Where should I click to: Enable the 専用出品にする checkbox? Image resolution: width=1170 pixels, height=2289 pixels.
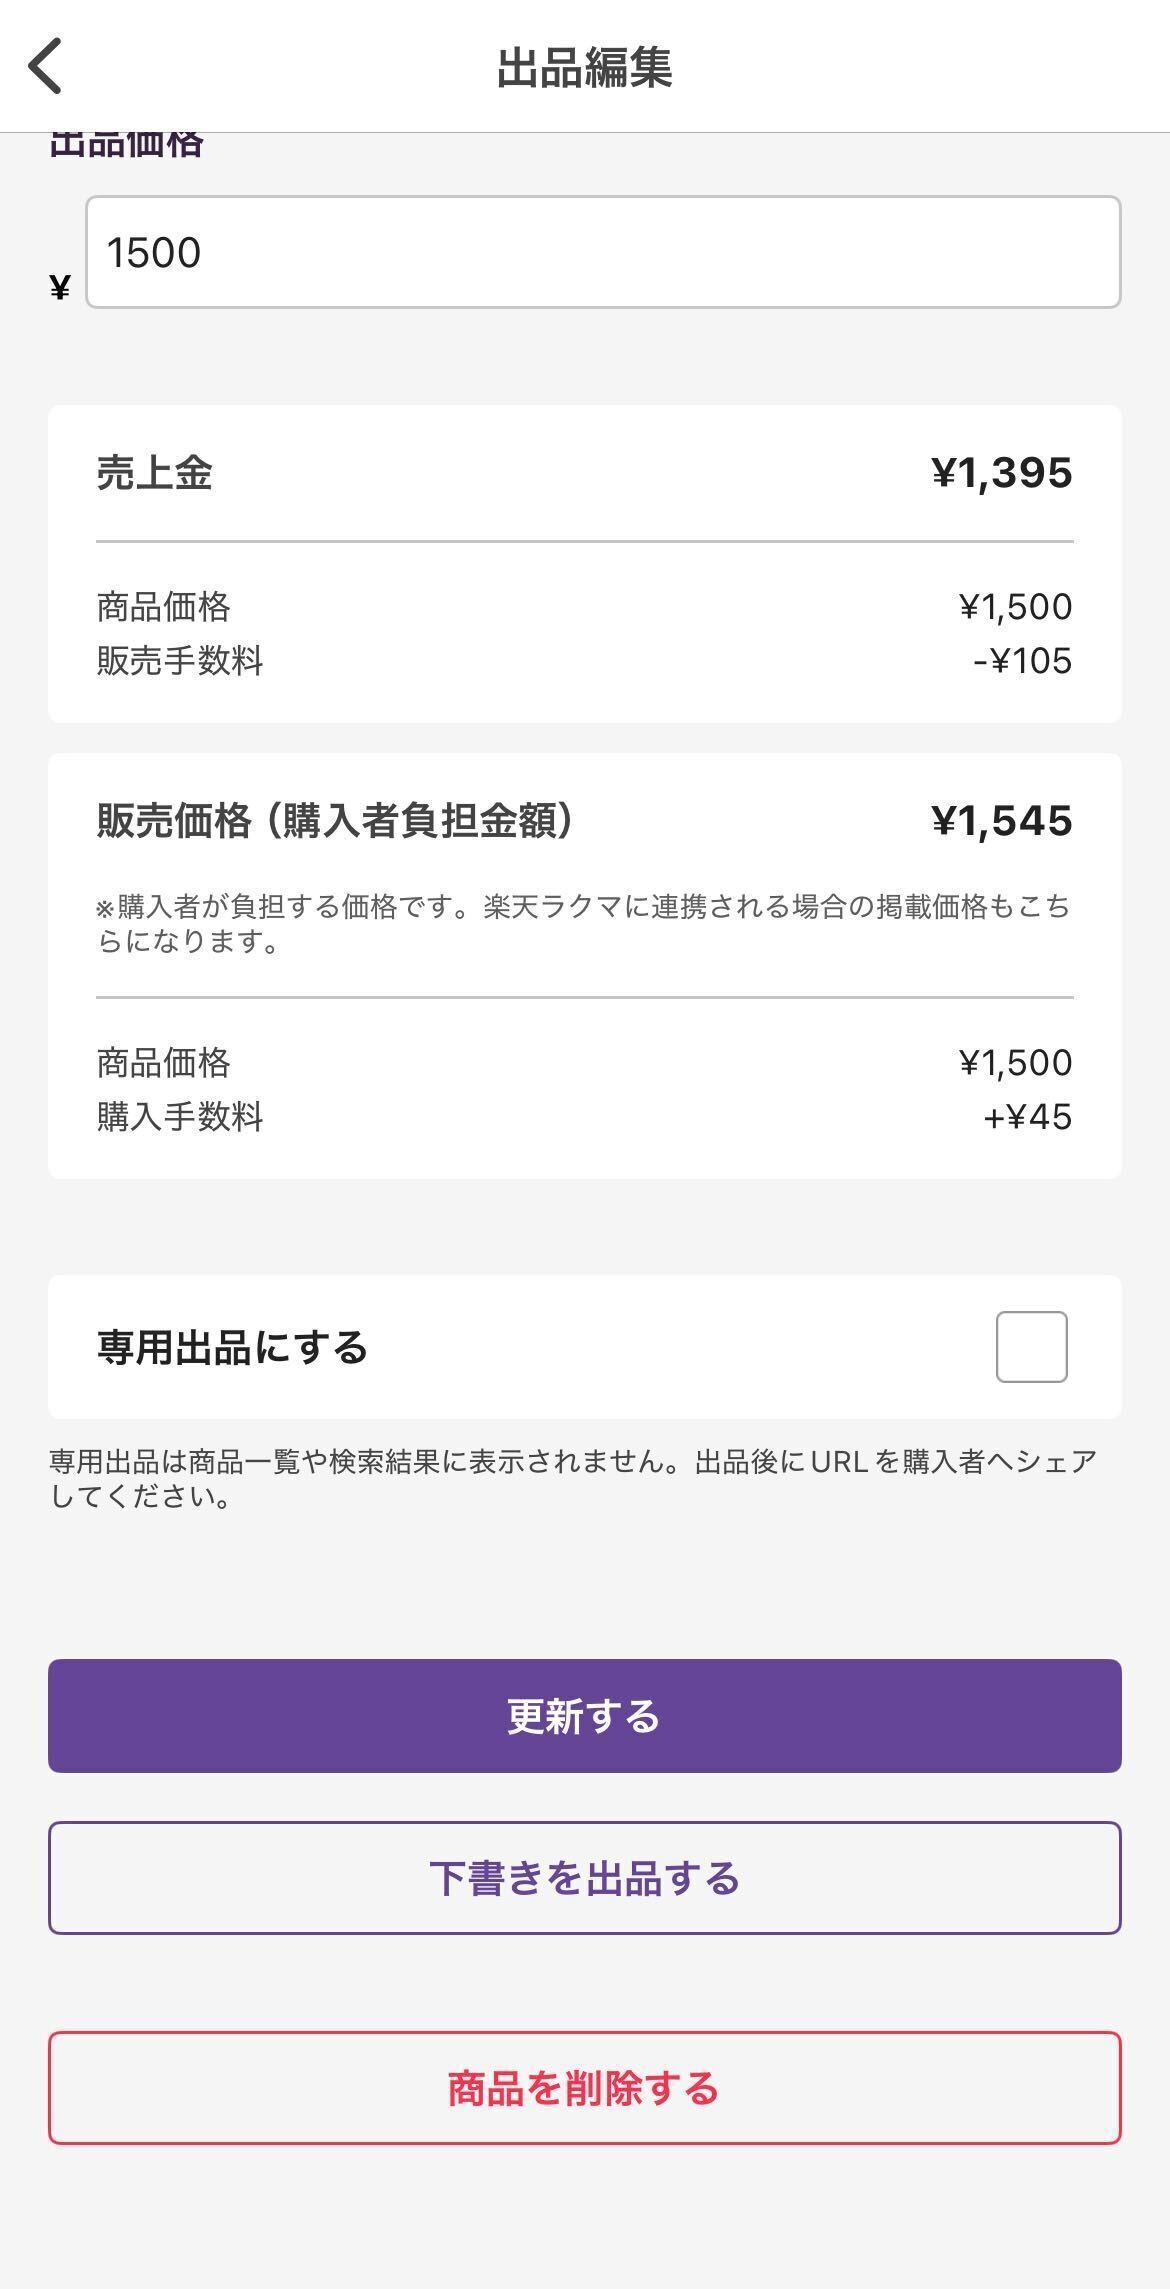[x=1031, y=1347]
